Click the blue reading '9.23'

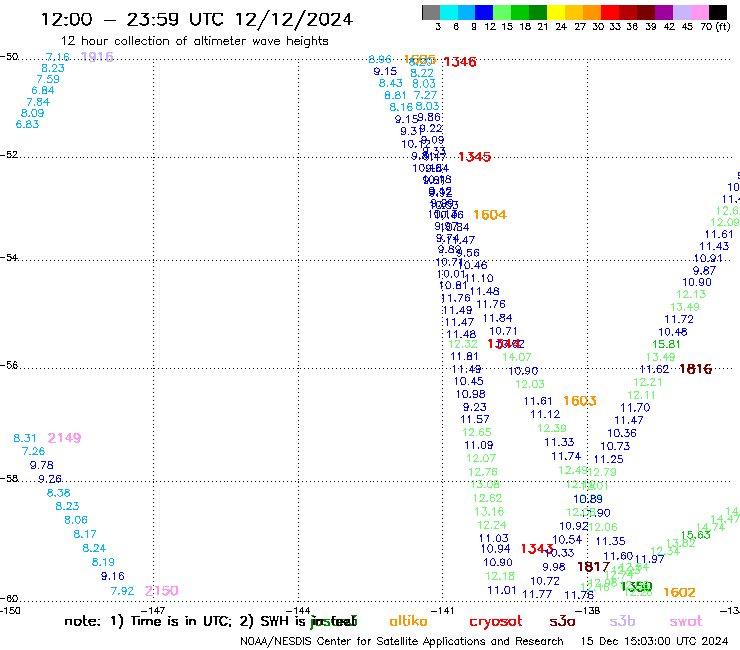tap(474, 407)
